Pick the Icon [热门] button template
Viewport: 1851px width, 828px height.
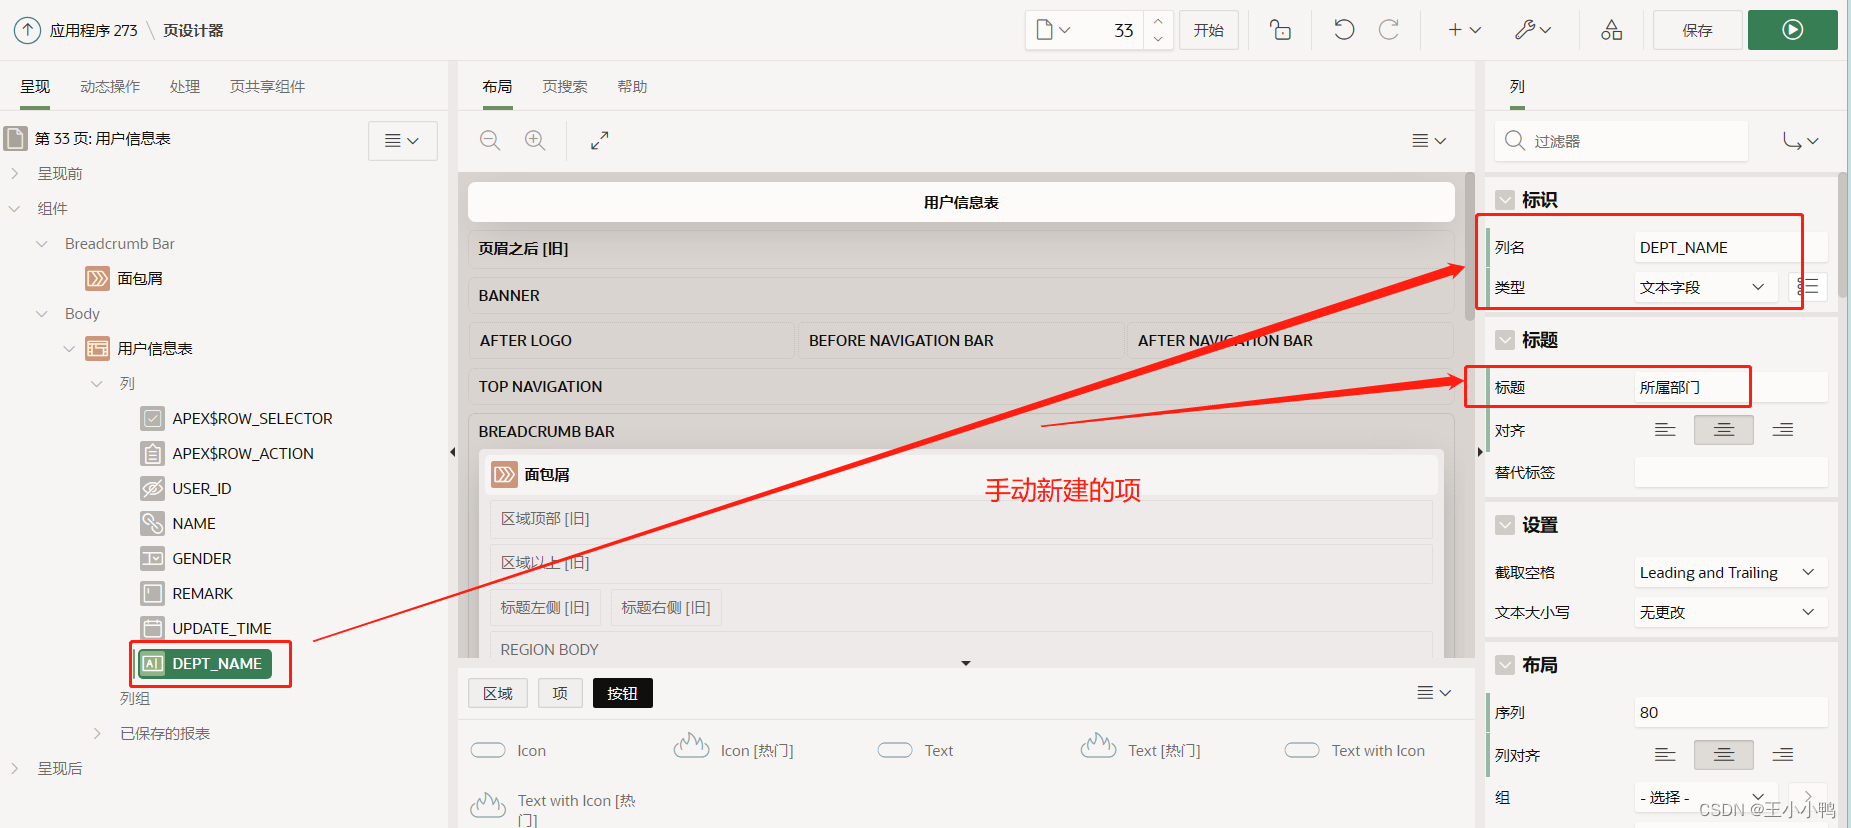pos(733,748)
